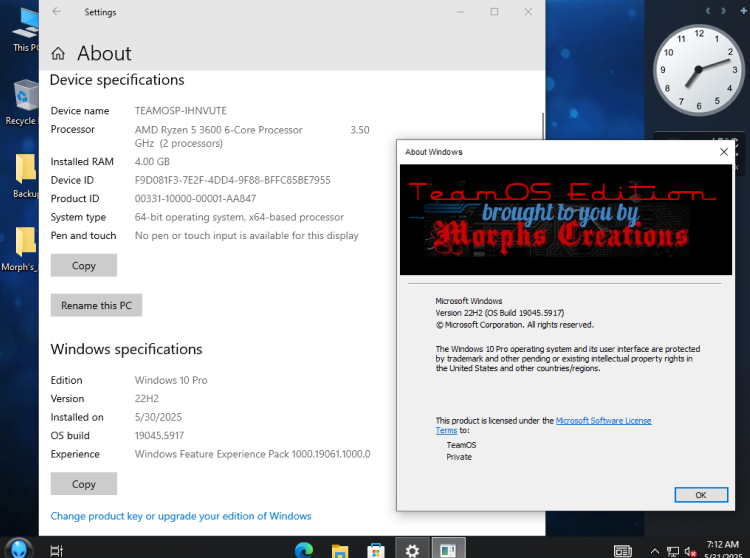Select the Backup folder on desktop

25,175
